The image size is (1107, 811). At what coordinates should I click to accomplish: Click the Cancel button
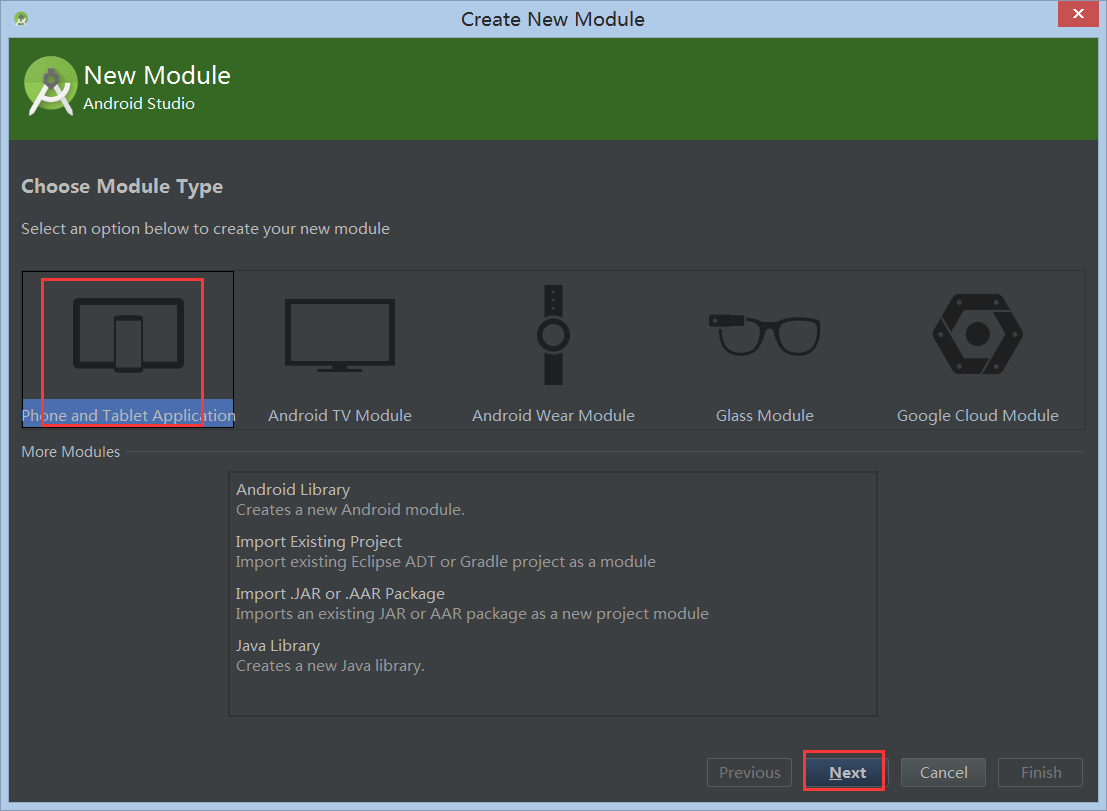click(943, 772)
